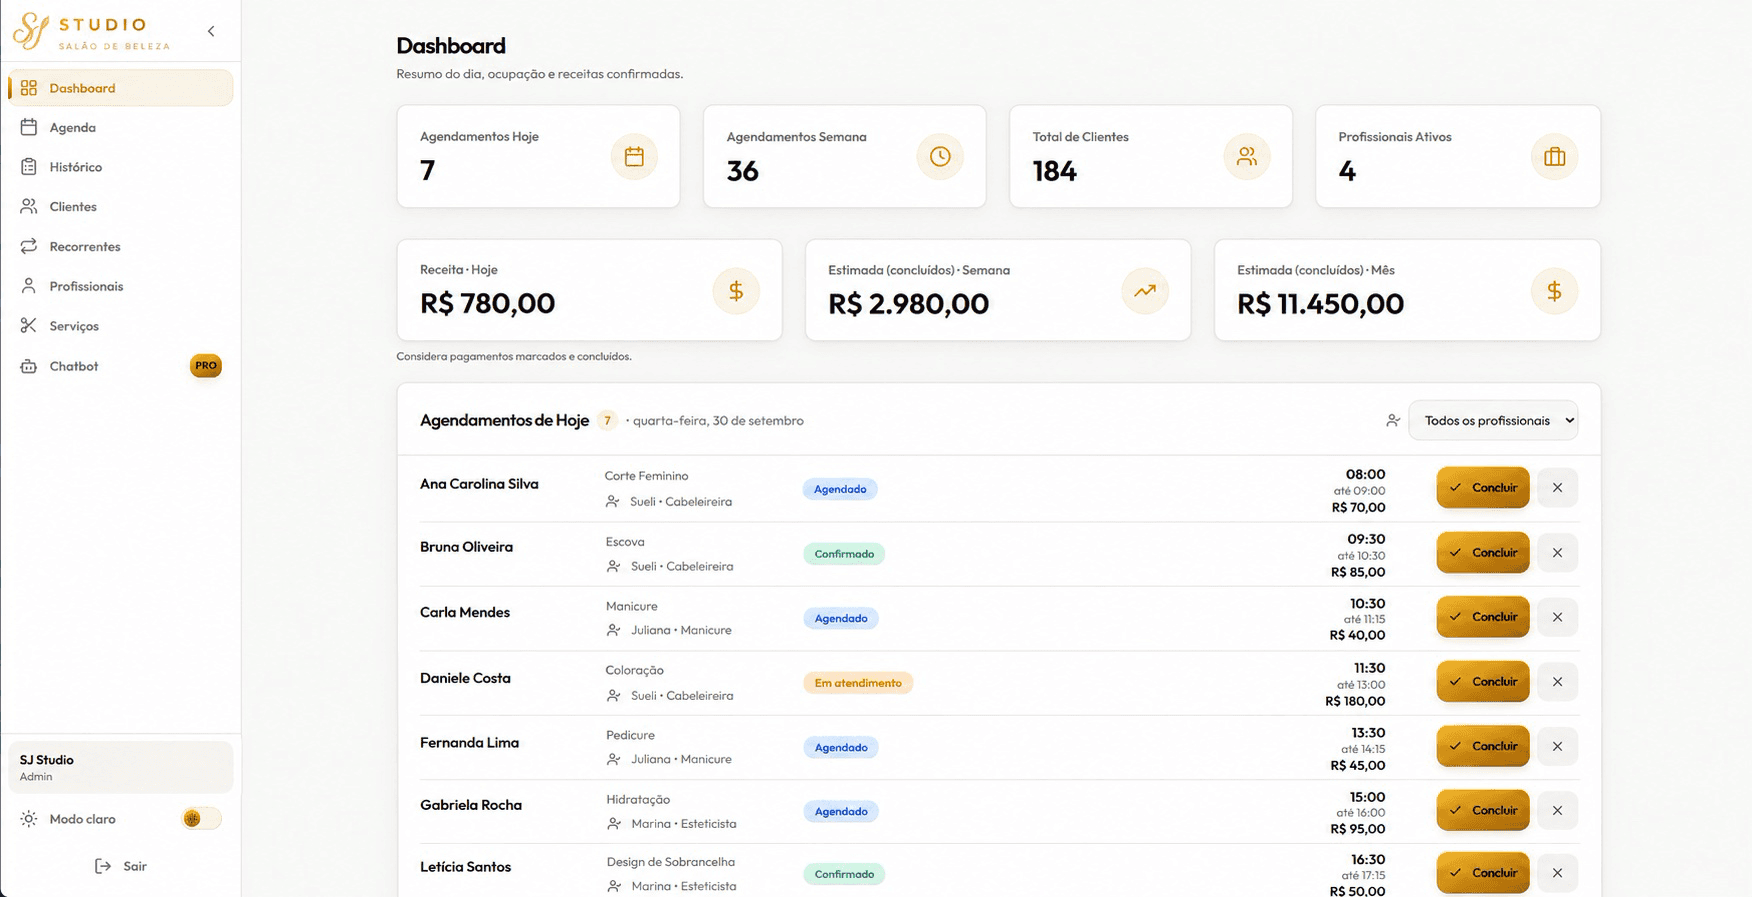Toggle the Modo claro theme switch
Screen dimensions: 1752x897
coord(201,819)
